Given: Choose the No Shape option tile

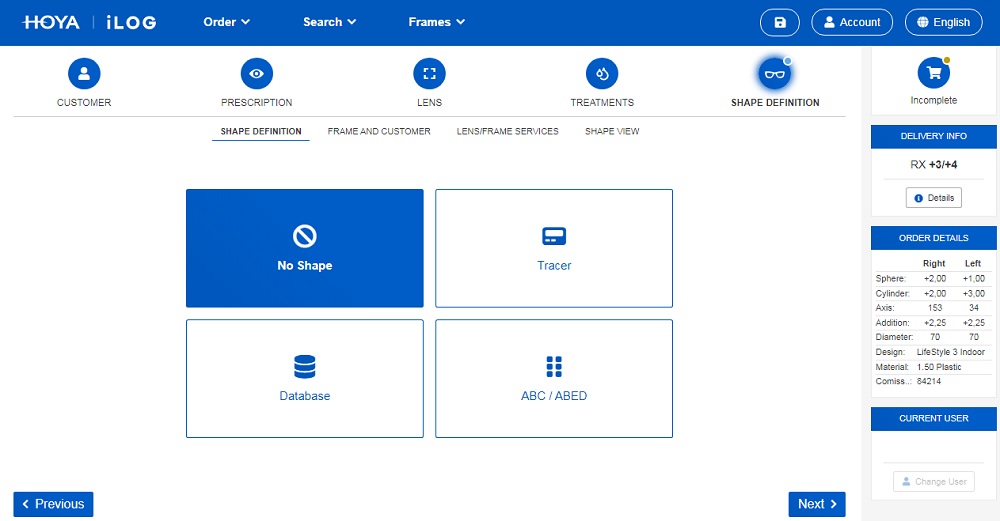Looking at the screenshot, I should (305, 248).
